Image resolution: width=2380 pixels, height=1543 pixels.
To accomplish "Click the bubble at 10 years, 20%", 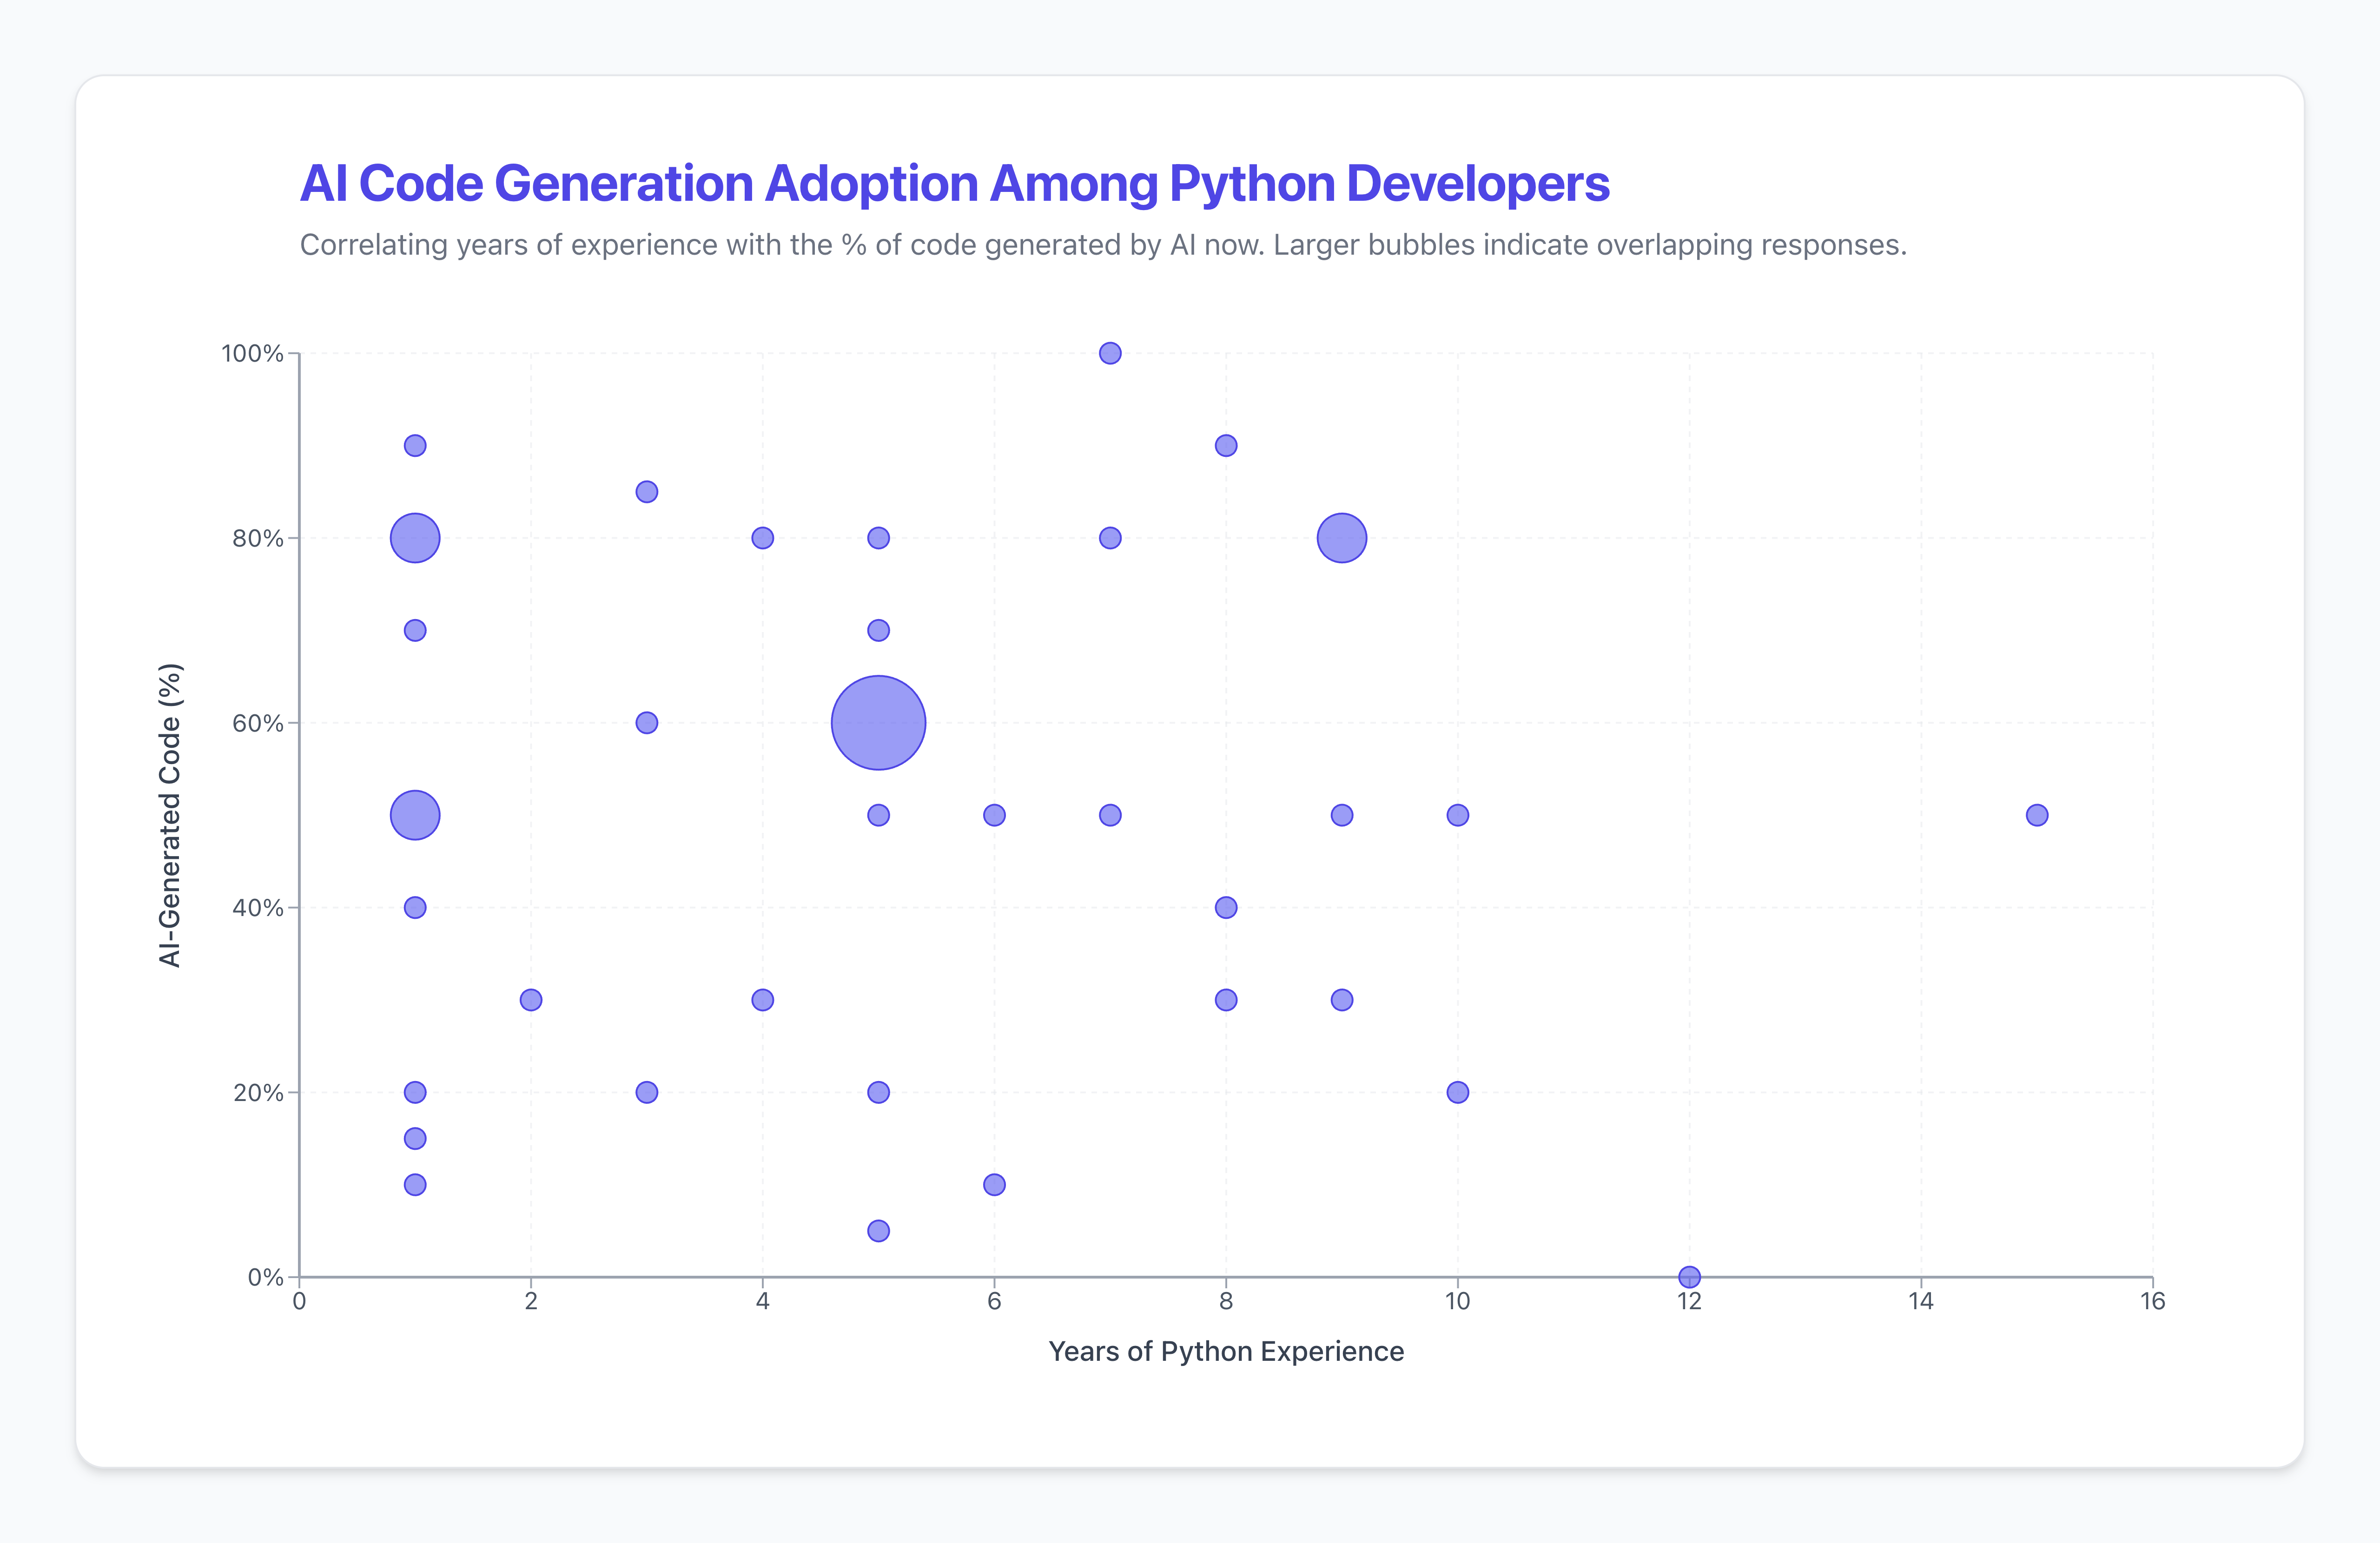I will coord(1458,1092).
